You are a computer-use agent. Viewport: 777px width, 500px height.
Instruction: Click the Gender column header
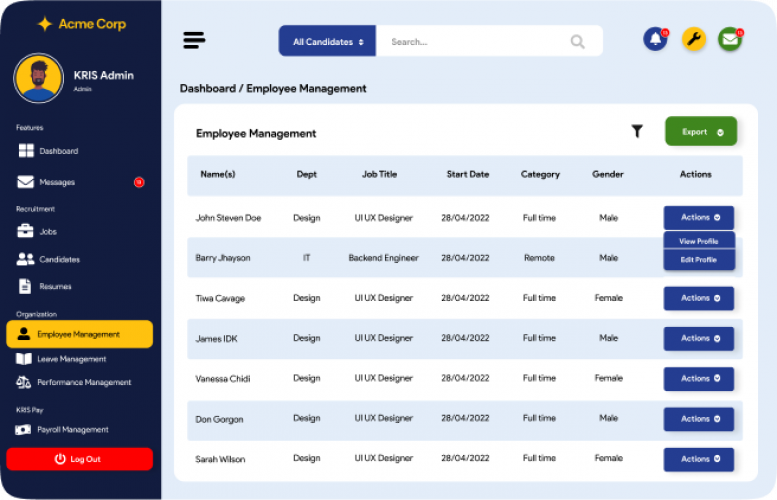point(608,174)
